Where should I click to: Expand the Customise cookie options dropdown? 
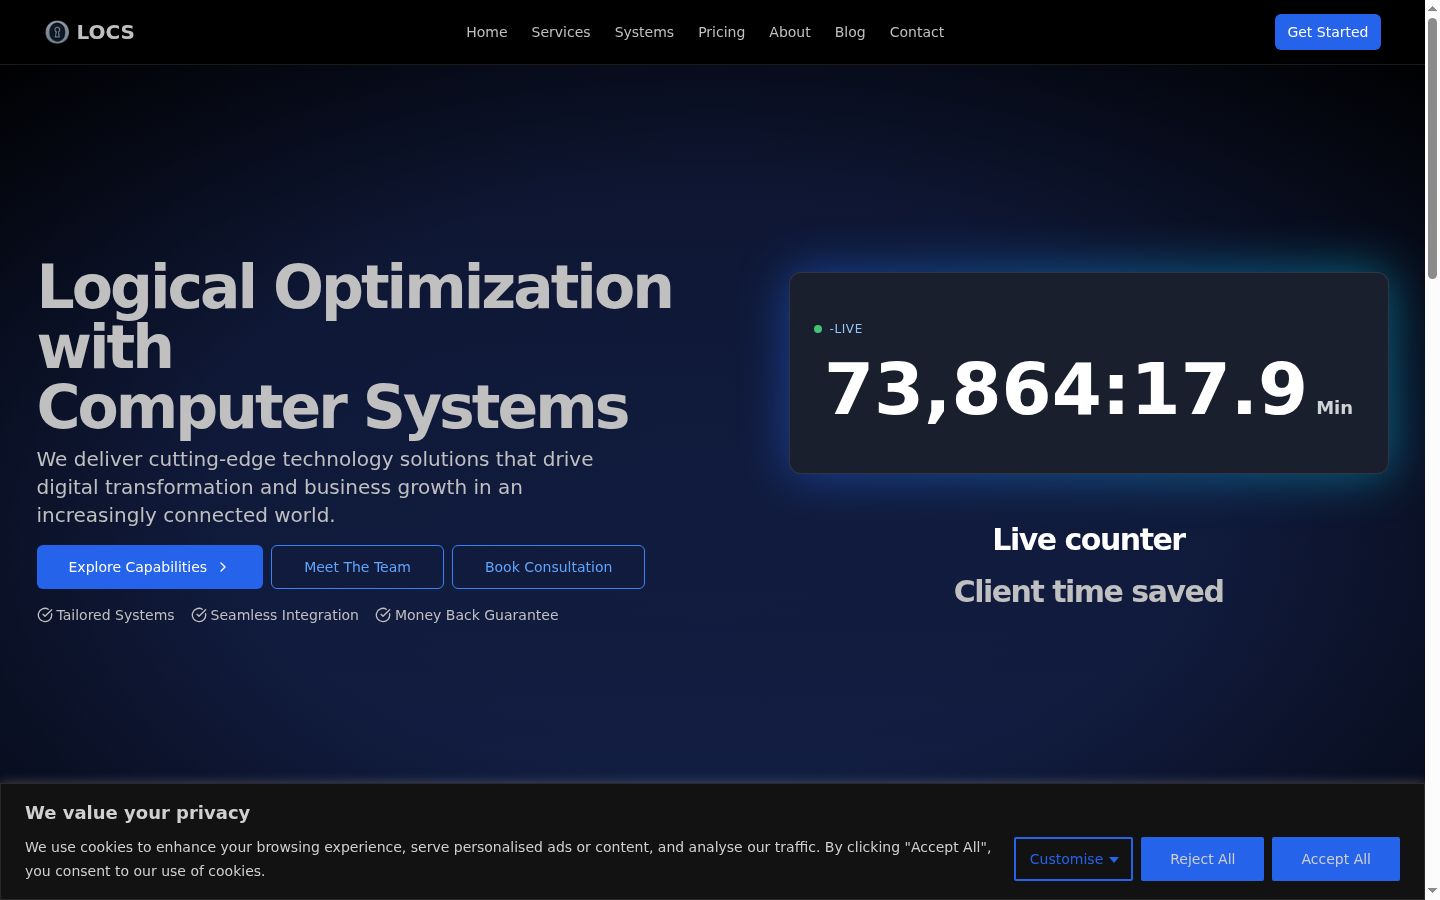click(1073, 859)
